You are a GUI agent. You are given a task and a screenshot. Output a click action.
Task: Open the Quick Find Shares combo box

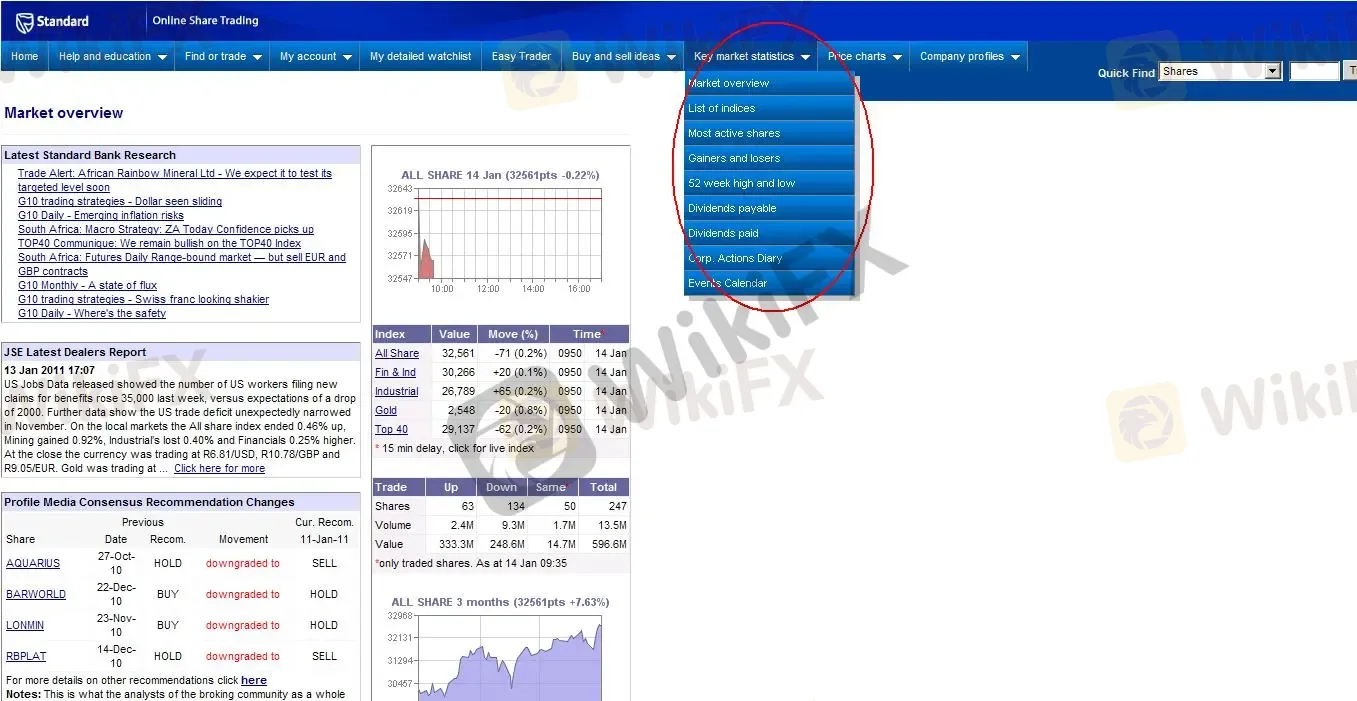(x=1221, y=72)
